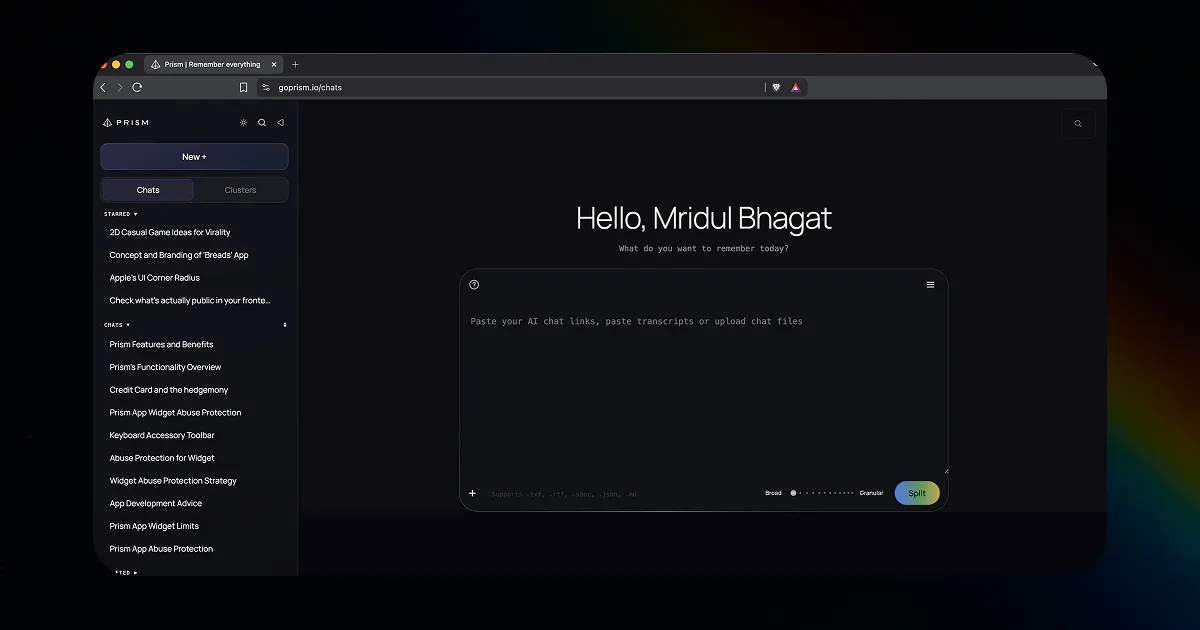Open the hamburger menu in input card
This screenshot has width=1200, height=630.
[930, 285]
